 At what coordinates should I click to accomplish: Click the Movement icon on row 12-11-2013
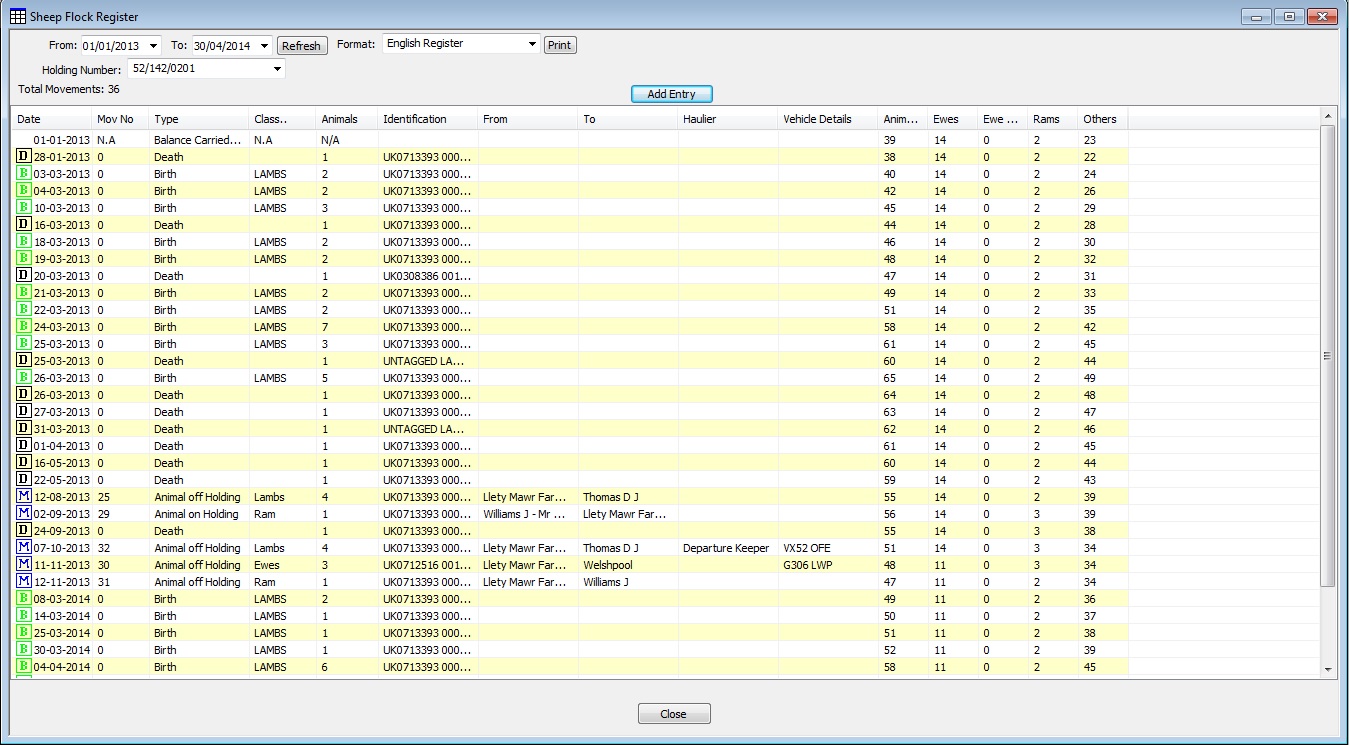coord(24,582)
